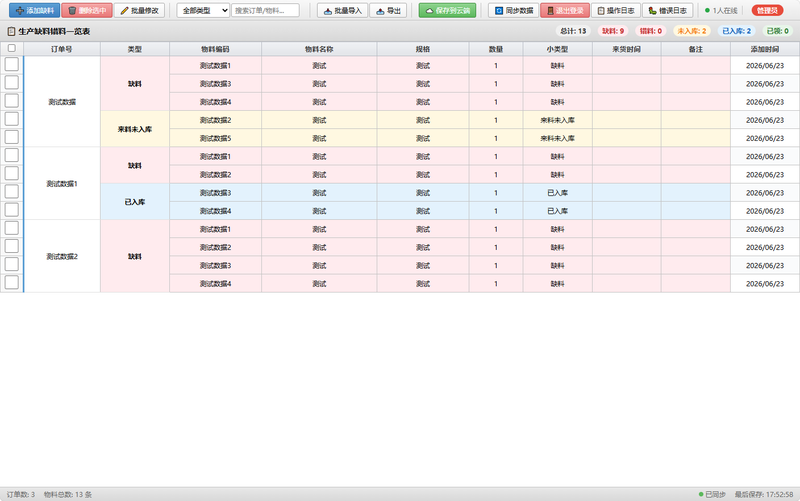Click the 退出登录 door icon button
The image size is (800, 501).
pos(565,10)
